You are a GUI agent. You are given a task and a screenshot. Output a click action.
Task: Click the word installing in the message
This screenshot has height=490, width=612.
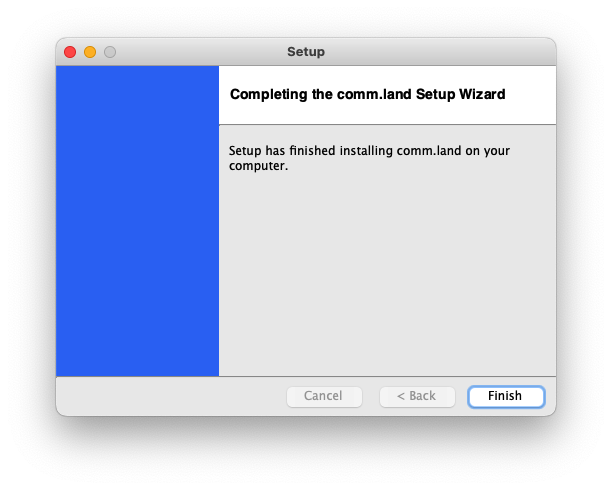tap(366, 151)
